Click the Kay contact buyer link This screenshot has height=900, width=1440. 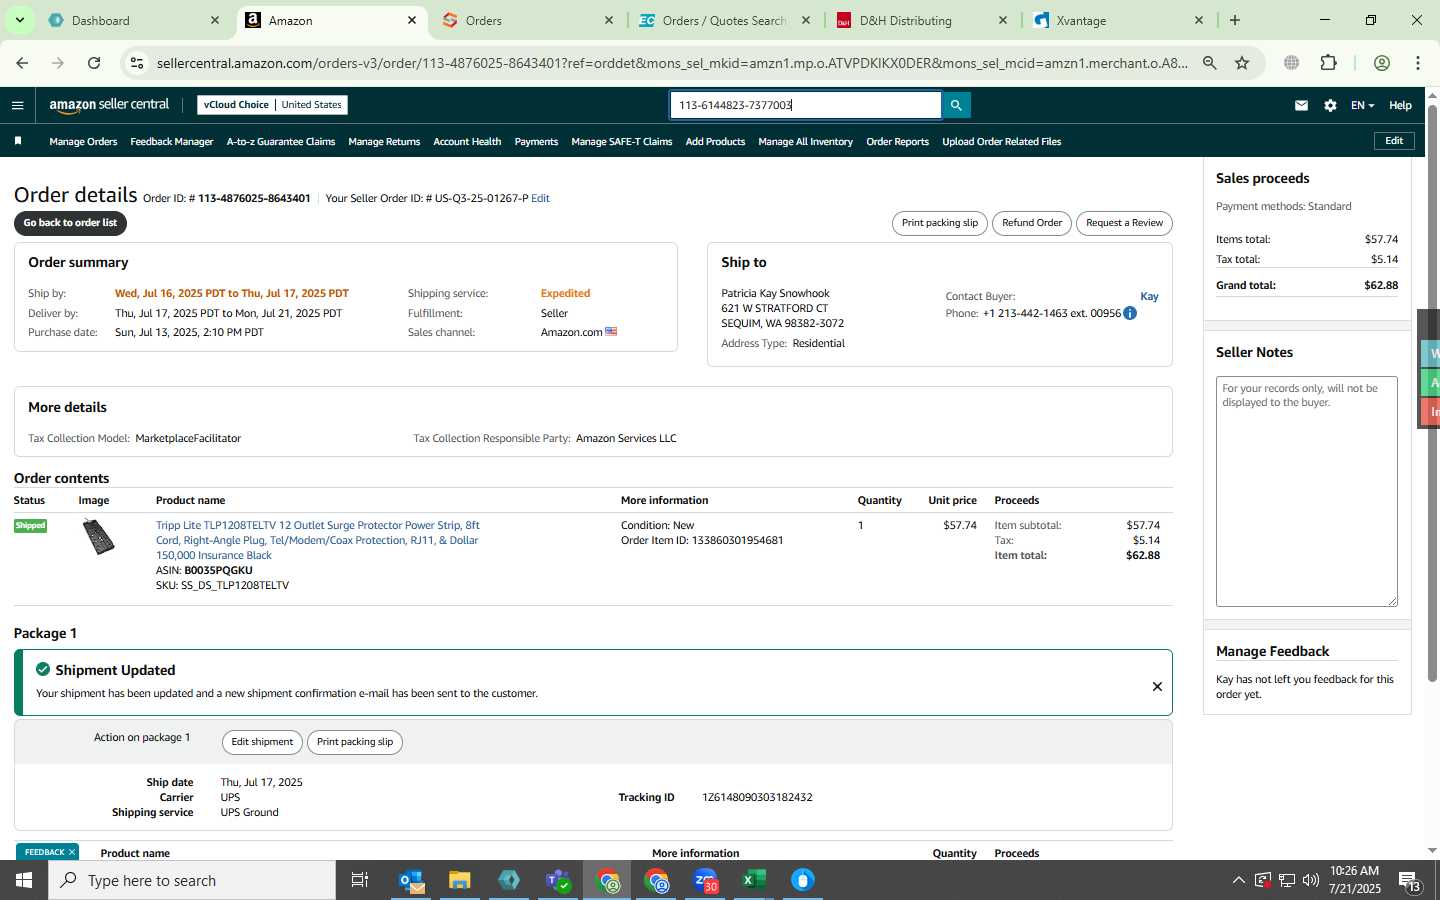pyautogui.click(x=1149, y=296)
